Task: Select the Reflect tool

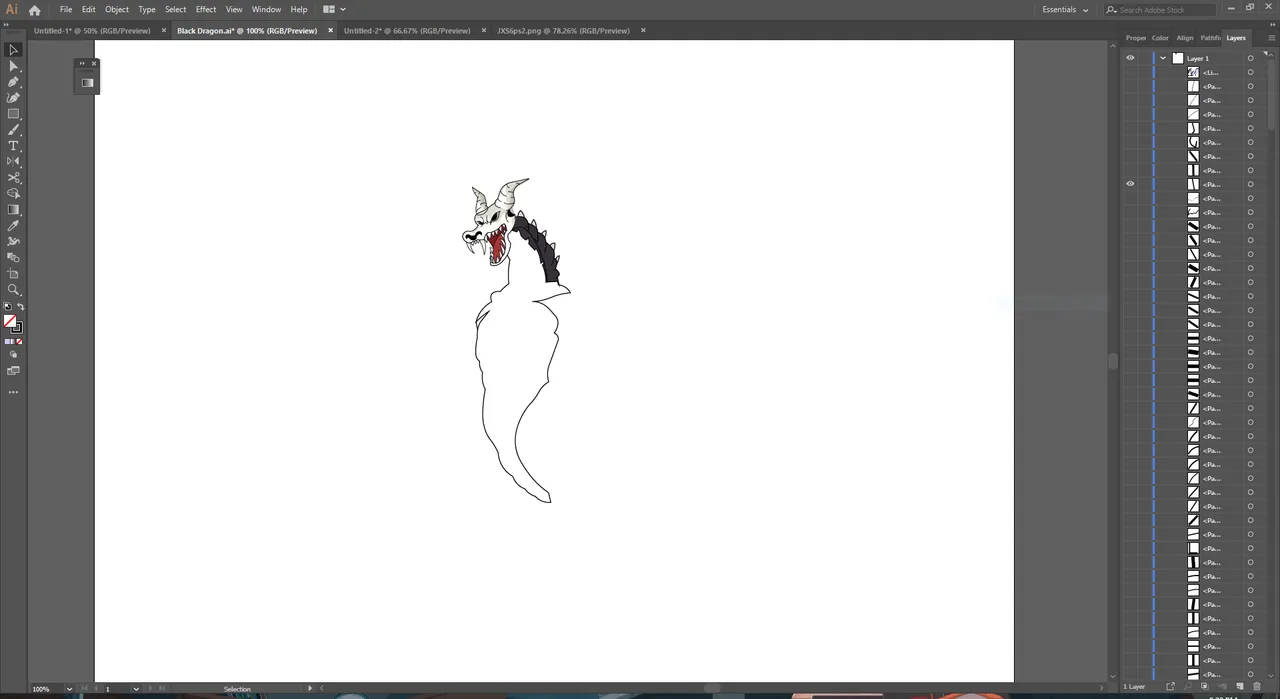Action: 13,162
